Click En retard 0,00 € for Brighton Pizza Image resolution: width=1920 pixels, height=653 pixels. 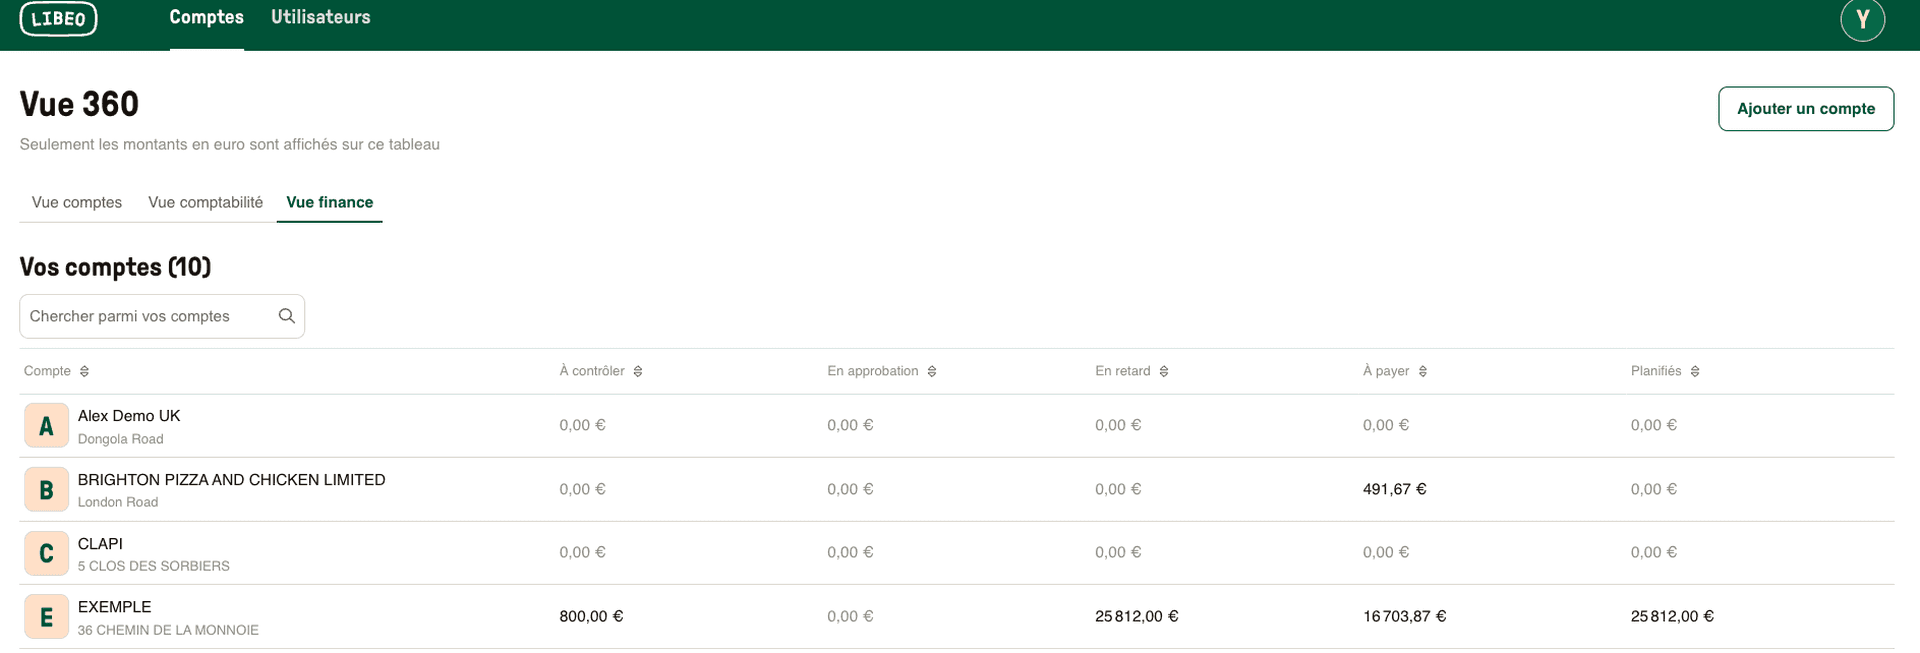click(x=1118, y=489)
